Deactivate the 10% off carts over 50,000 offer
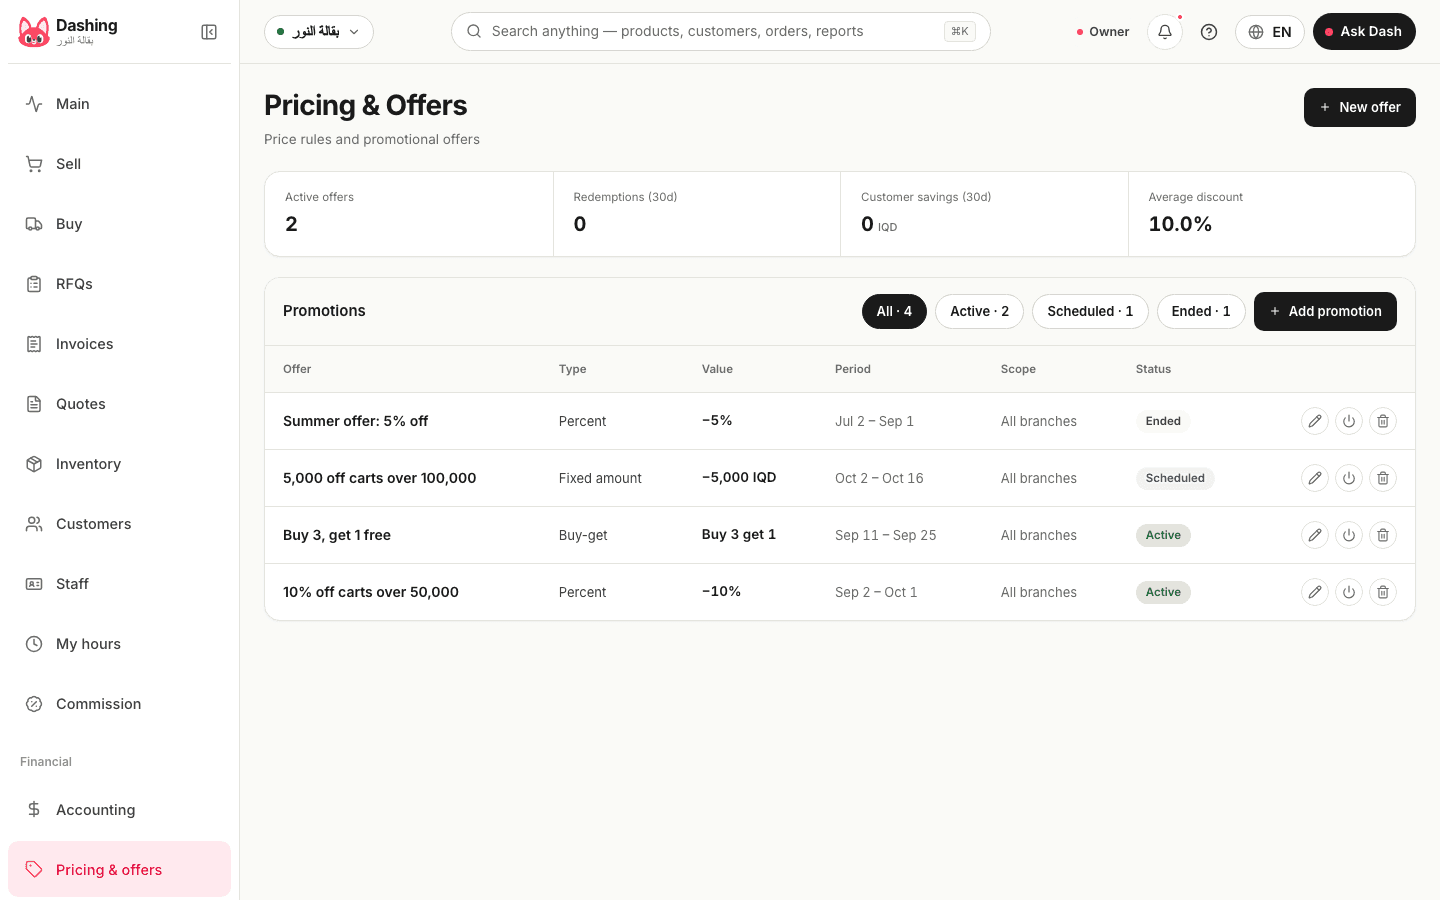The width and height of the screenshot is (1440, 900). pos(1349,592)
